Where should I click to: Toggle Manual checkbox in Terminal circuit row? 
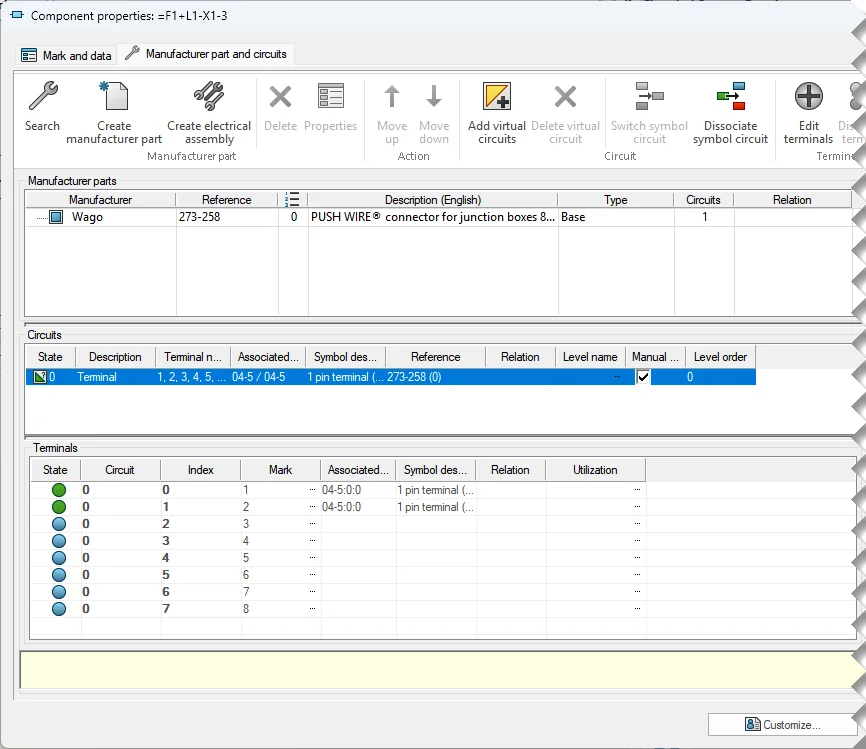tap(643, 377)
